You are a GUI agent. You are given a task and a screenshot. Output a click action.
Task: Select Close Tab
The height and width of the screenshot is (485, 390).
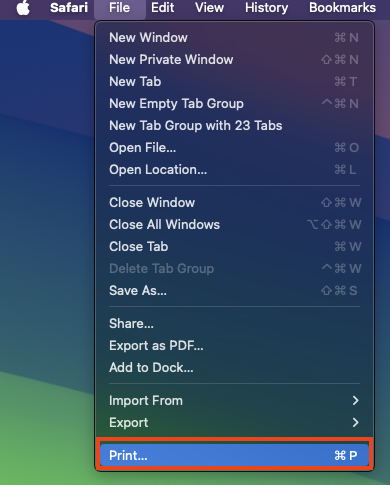(234, 247)
